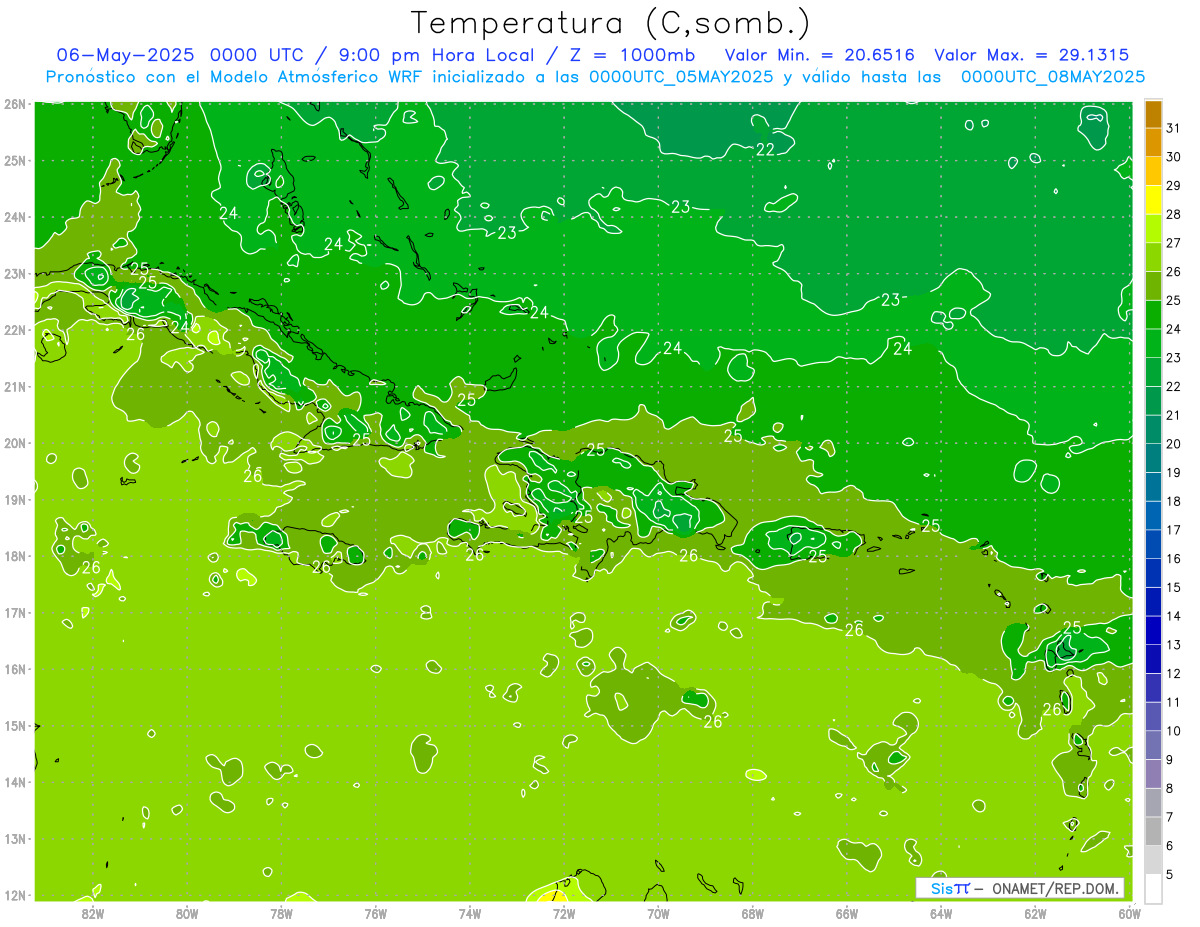
Task: Click the color bar value 5
Action: 1171,875
